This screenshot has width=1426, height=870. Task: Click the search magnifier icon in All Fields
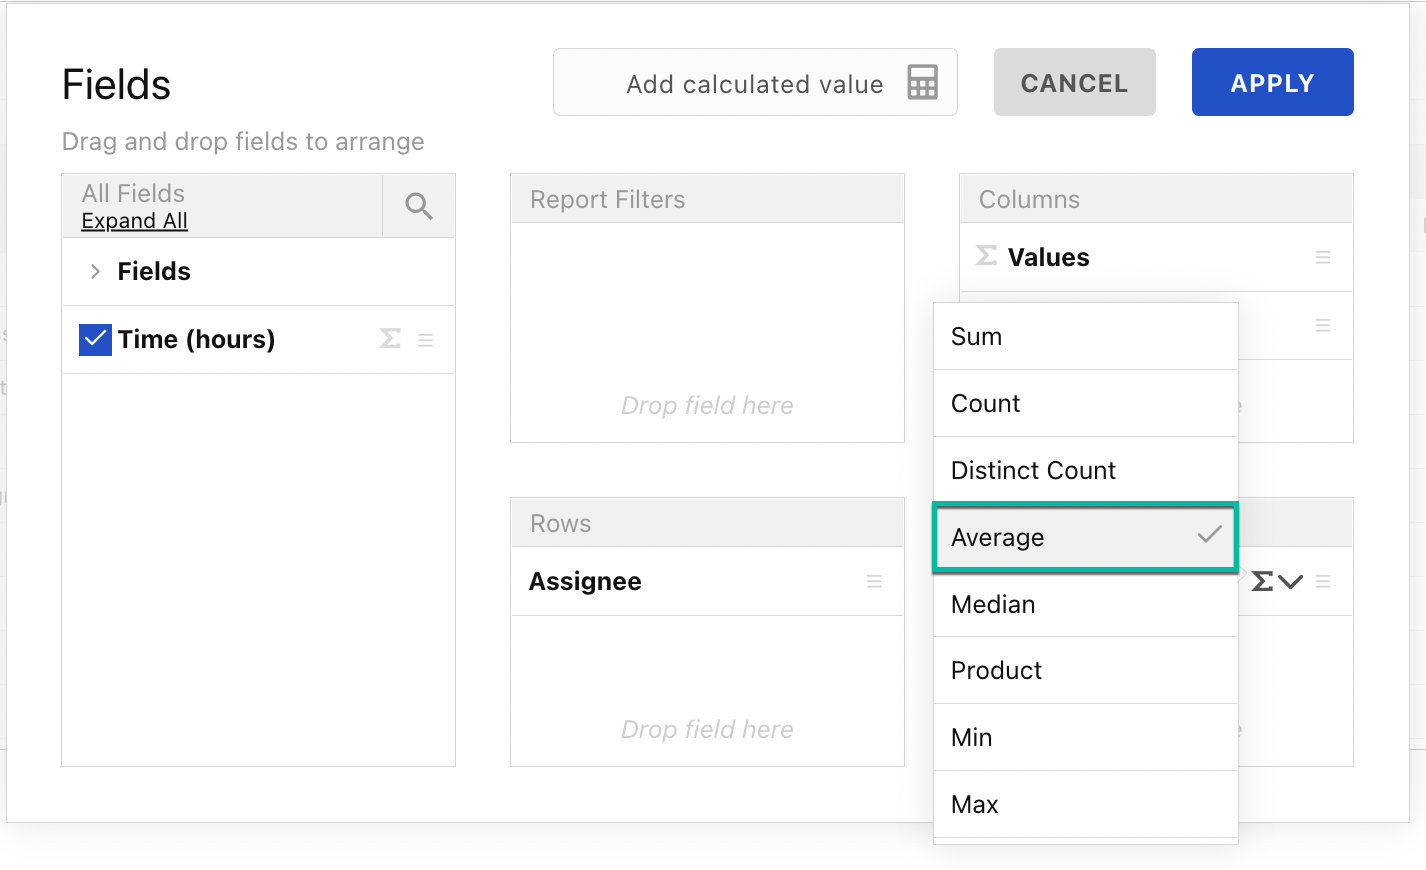[419, 206]
